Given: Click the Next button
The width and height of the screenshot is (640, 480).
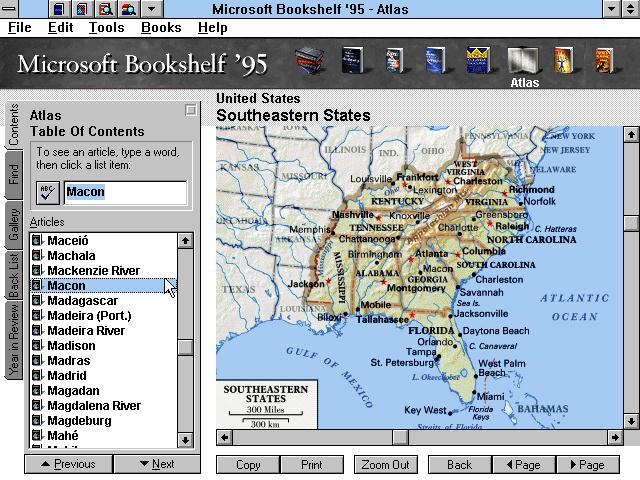Looking at the screenshot, I should click(x=157, y=464).
